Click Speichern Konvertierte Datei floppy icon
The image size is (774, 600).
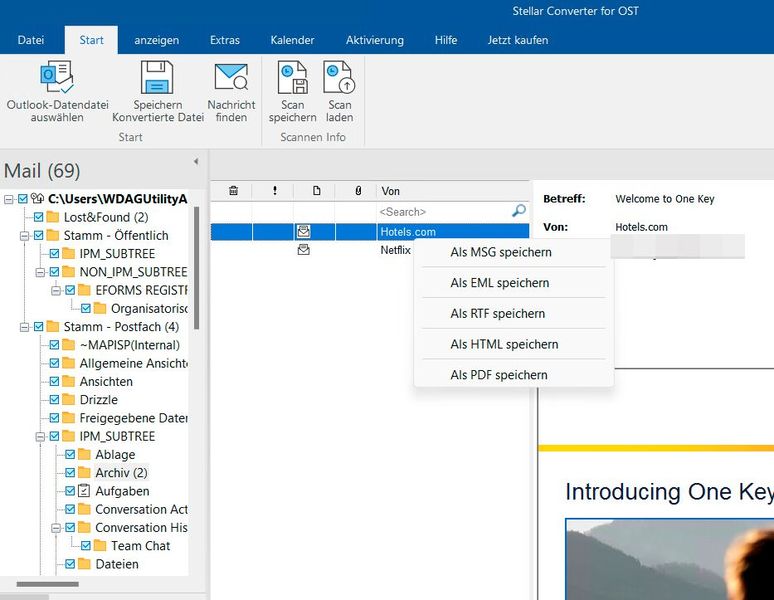[157, 78]
